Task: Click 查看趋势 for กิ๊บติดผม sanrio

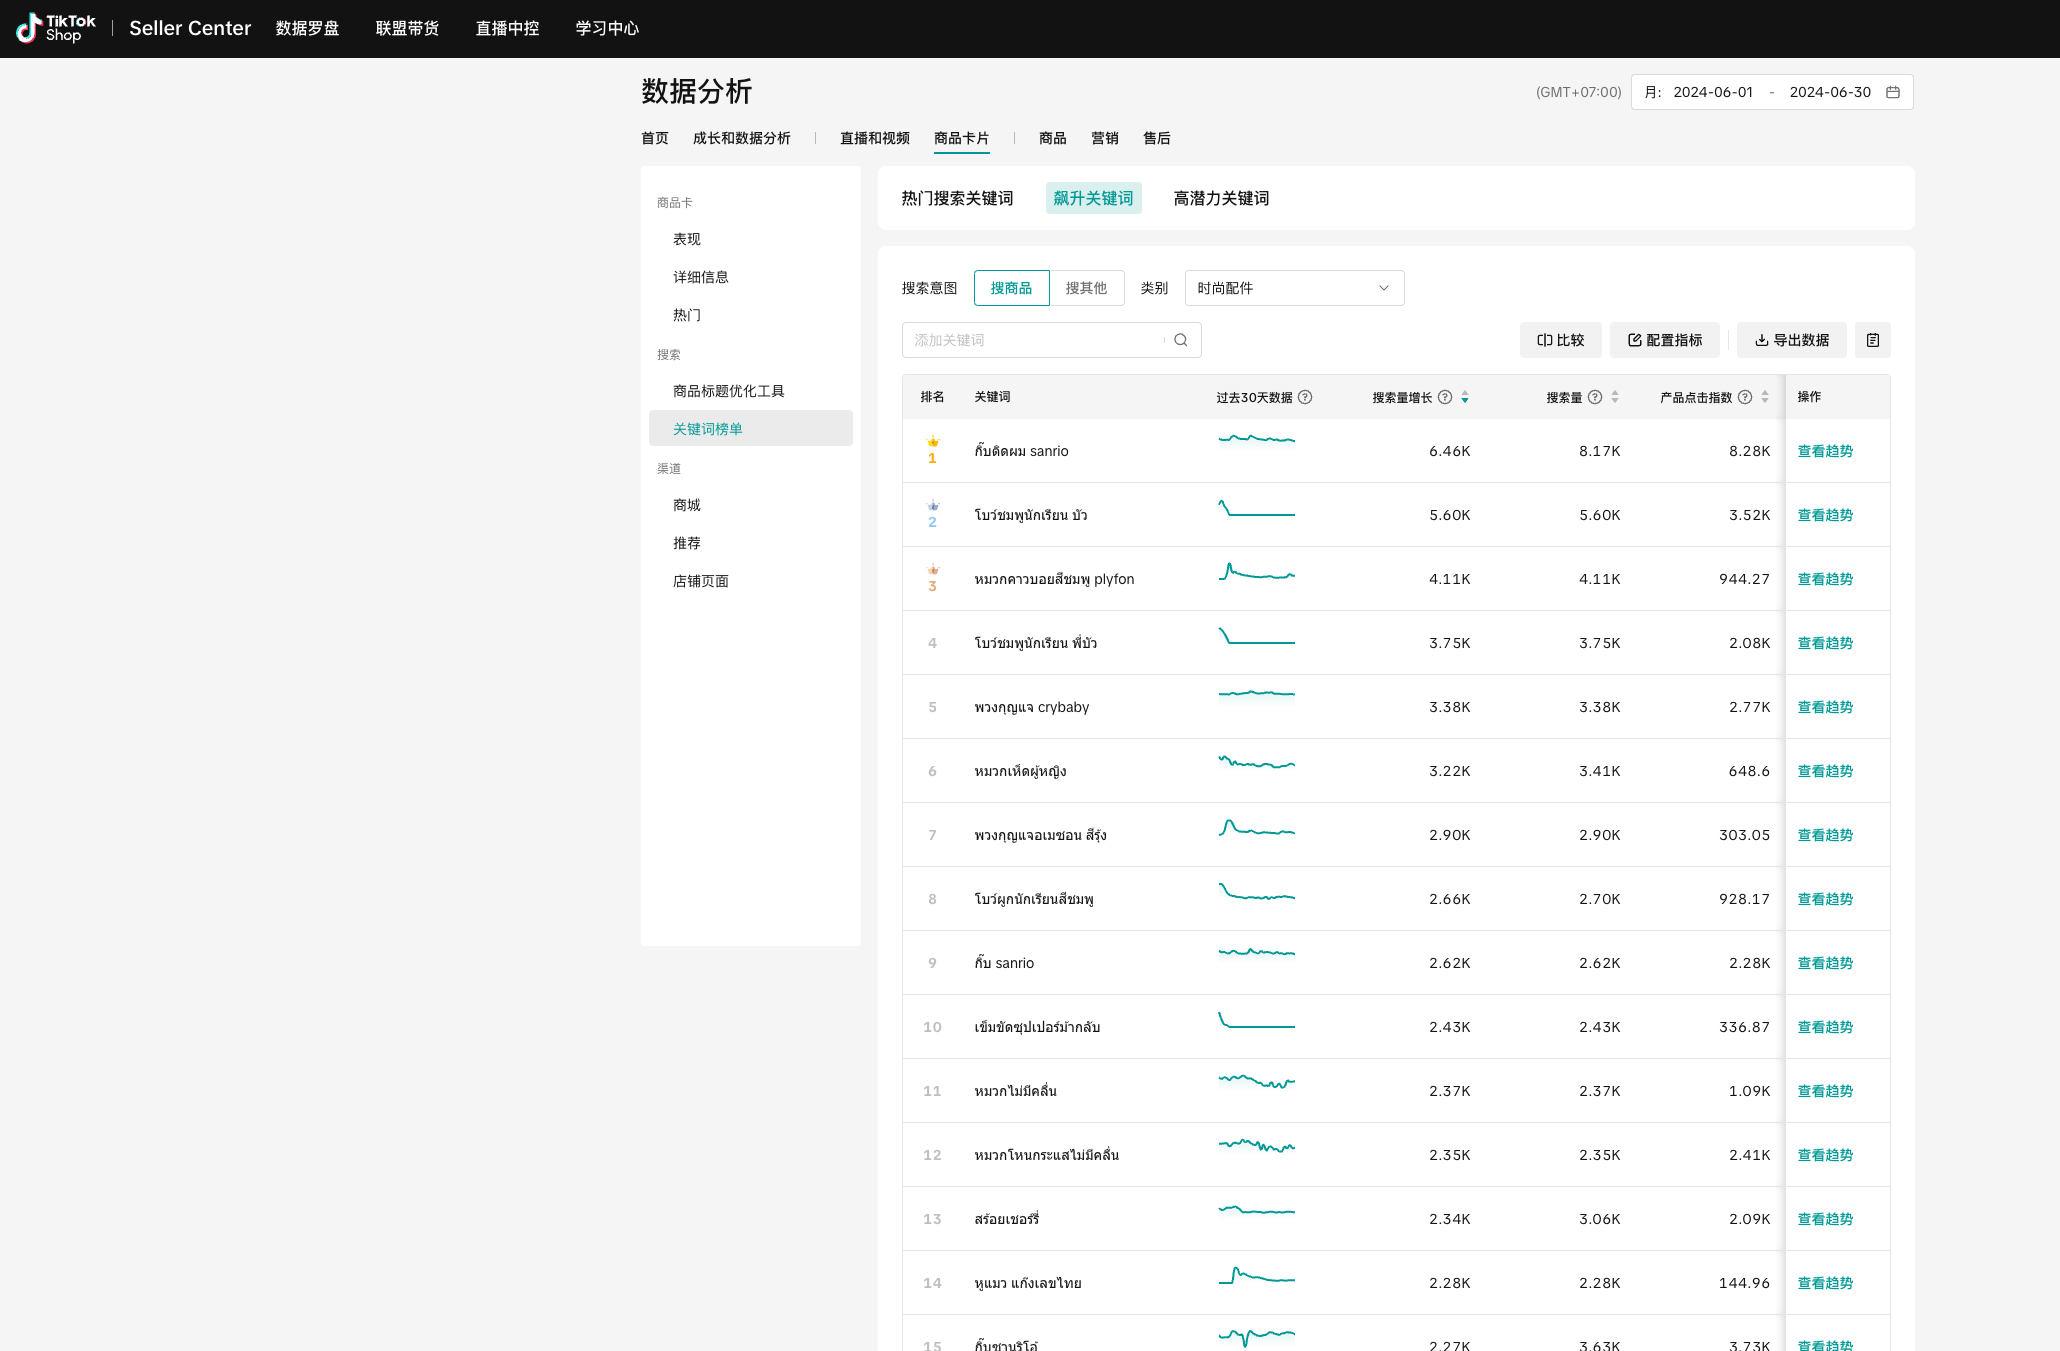Action: (x=1825, y=451)
